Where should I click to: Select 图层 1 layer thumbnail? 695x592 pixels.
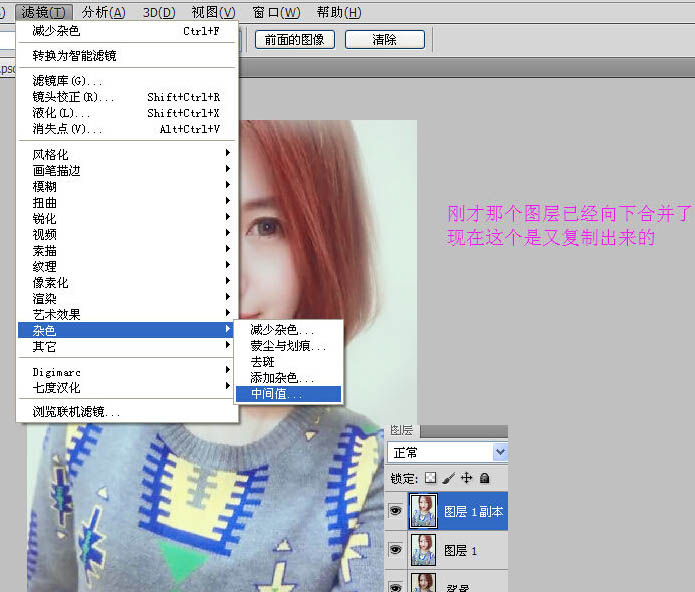pyautogui.click(x=424, y=549)
